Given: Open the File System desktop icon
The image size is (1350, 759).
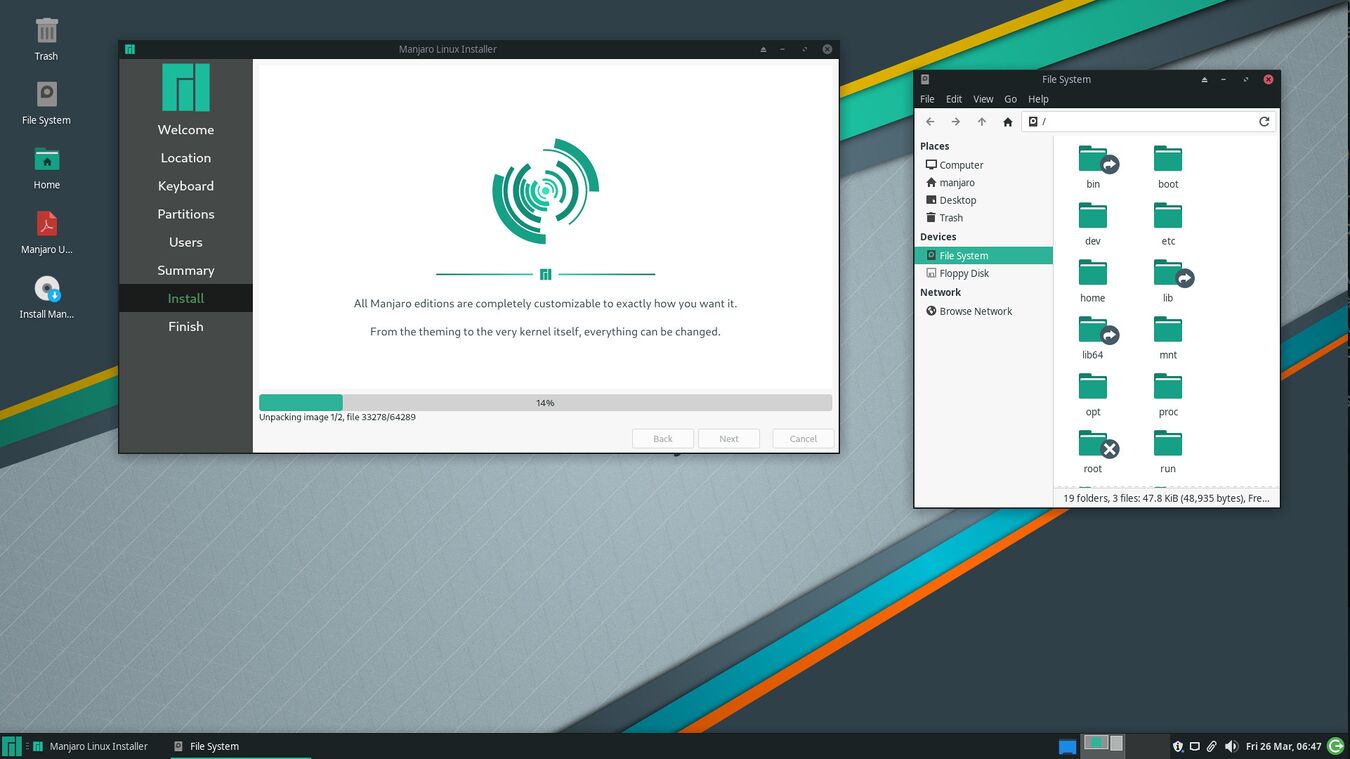Looking at the screenshot, I should coord(46,102).
